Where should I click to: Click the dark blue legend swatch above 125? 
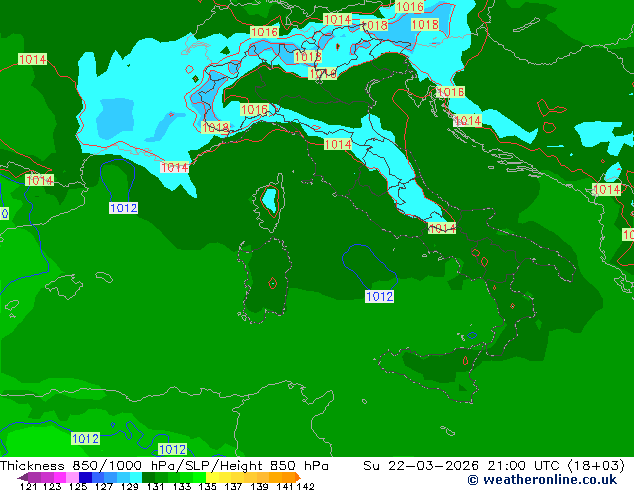[85, 477]
